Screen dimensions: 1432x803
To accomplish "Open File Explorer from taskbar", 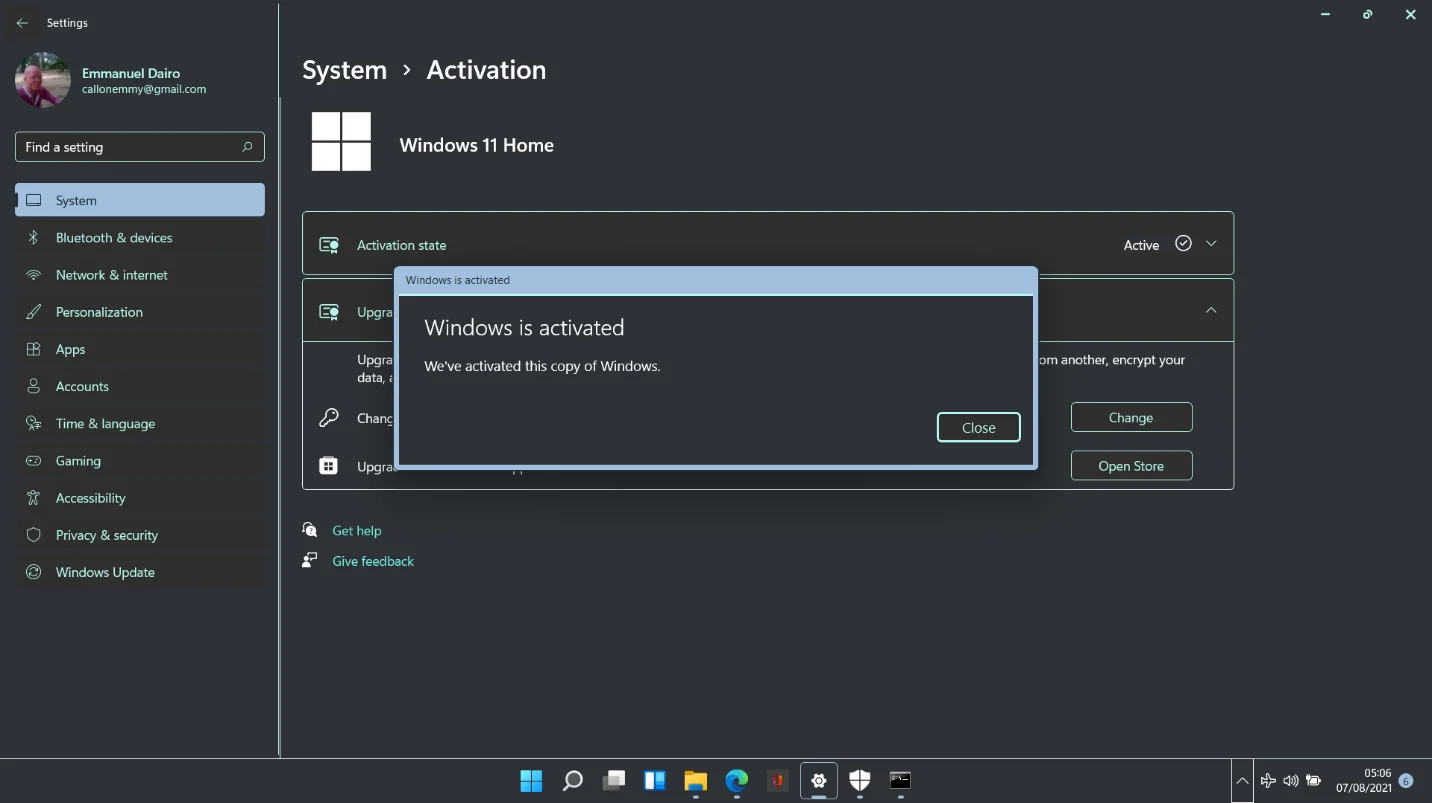I will tap(695, 780).
